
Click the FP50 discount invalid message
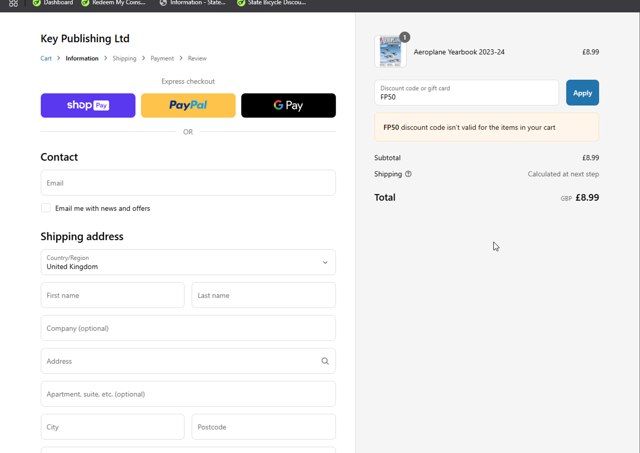pyautogui.click(x=487, y=127)
